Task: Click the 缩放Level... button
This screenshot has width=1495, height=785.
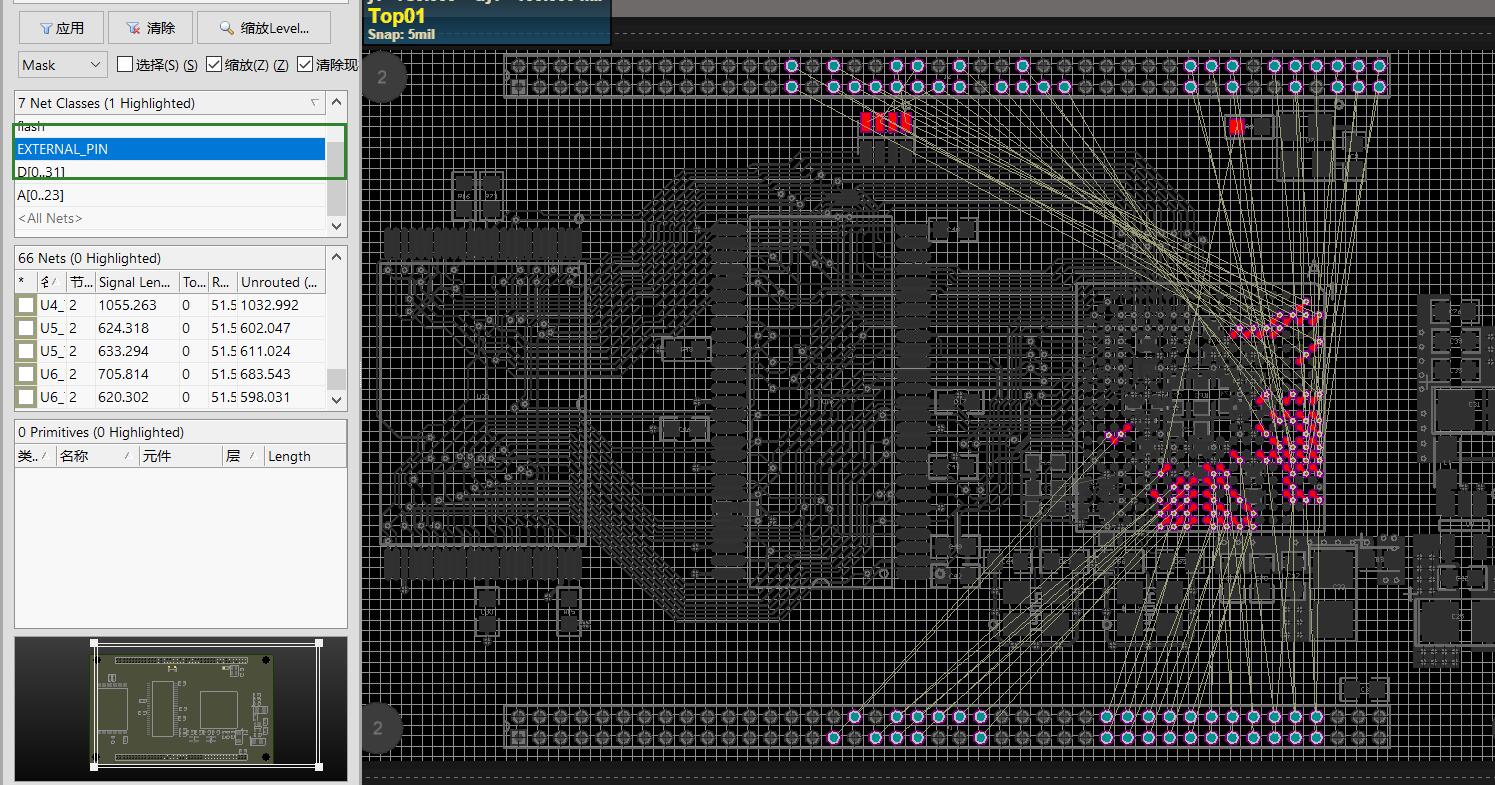Action: click(x=264, y=27)
